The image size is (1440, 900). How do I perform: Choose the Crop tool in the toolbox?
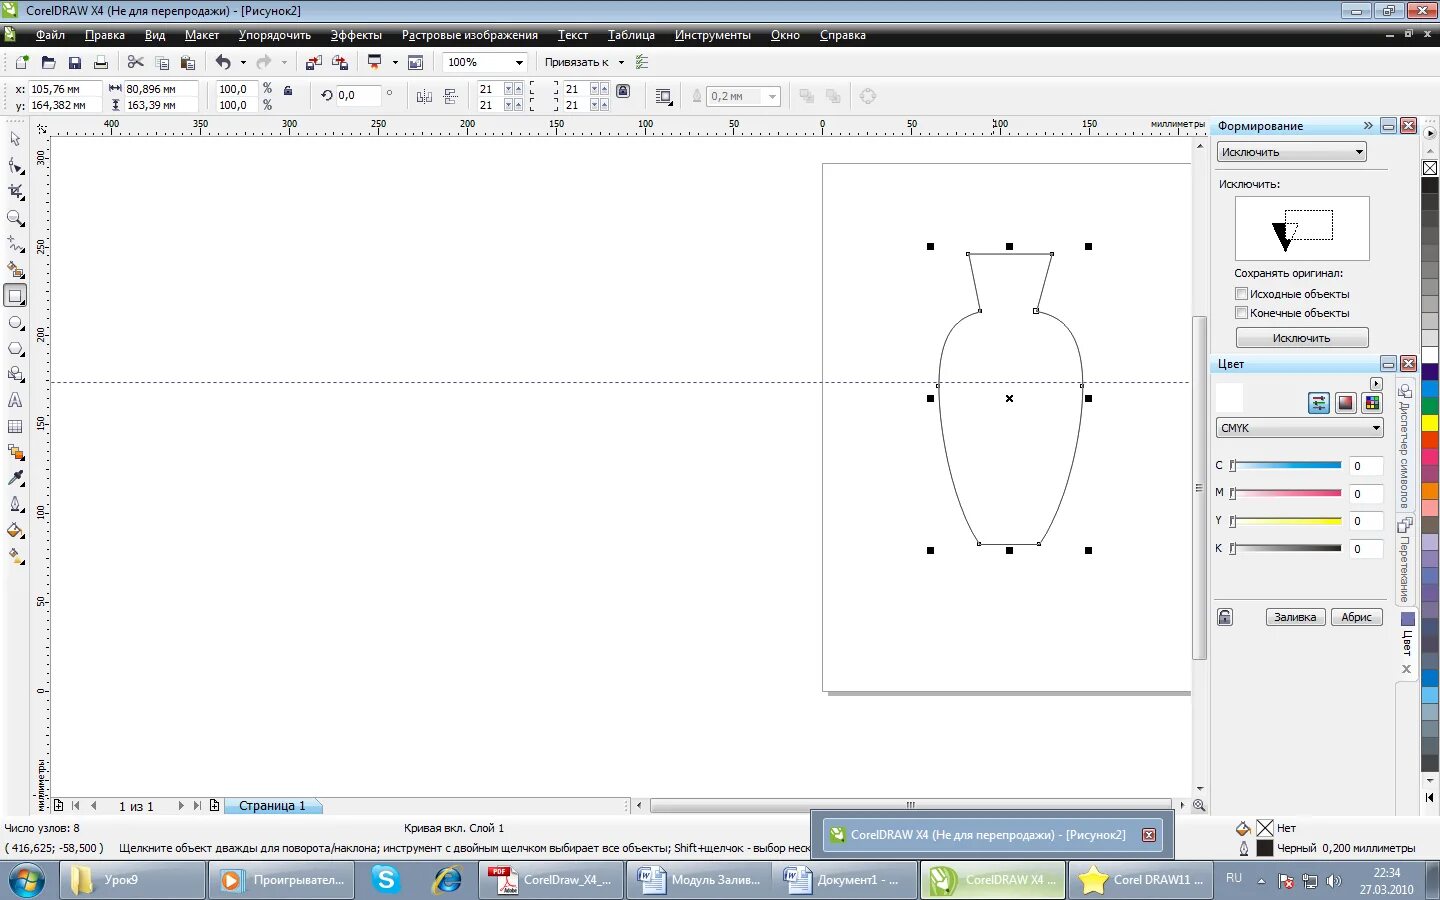tap(15, 192)
